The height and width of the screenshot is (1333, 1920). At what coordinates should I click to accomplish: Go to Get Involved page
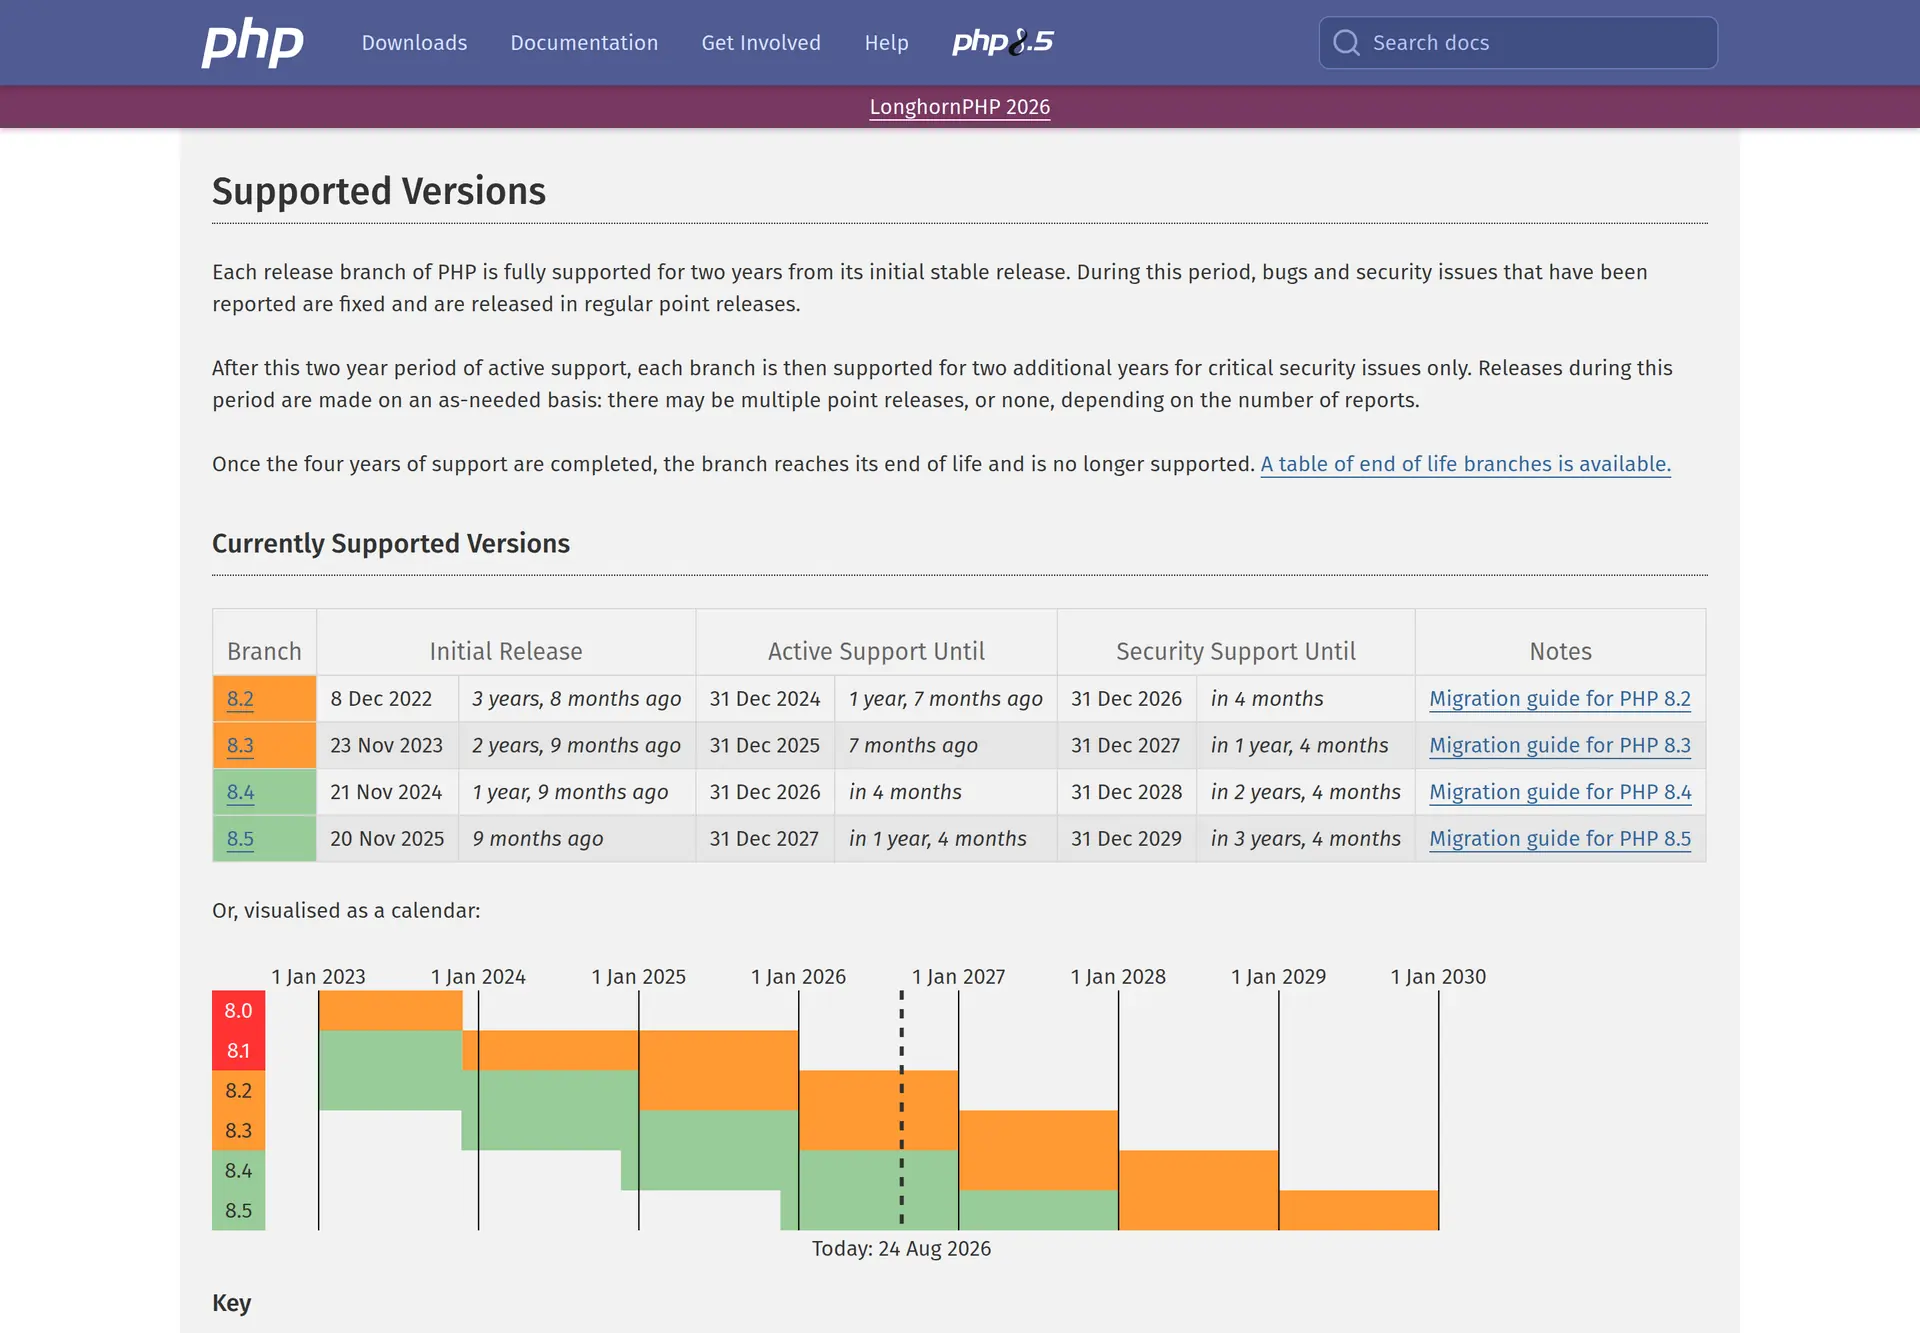click(761, 43)
